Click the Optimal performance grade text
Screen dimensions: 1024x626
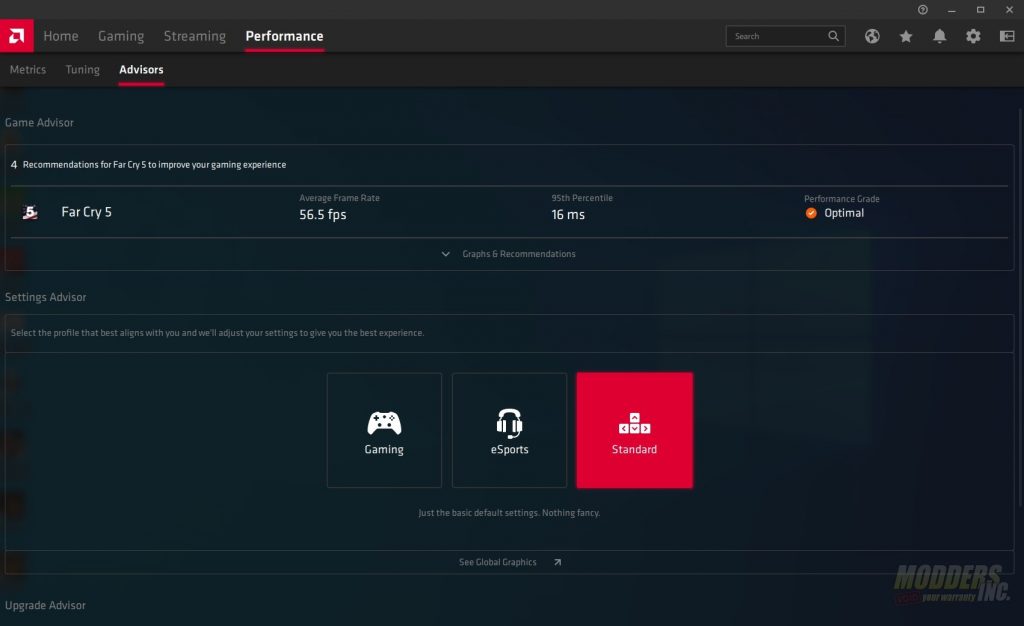tap(844, 213)
